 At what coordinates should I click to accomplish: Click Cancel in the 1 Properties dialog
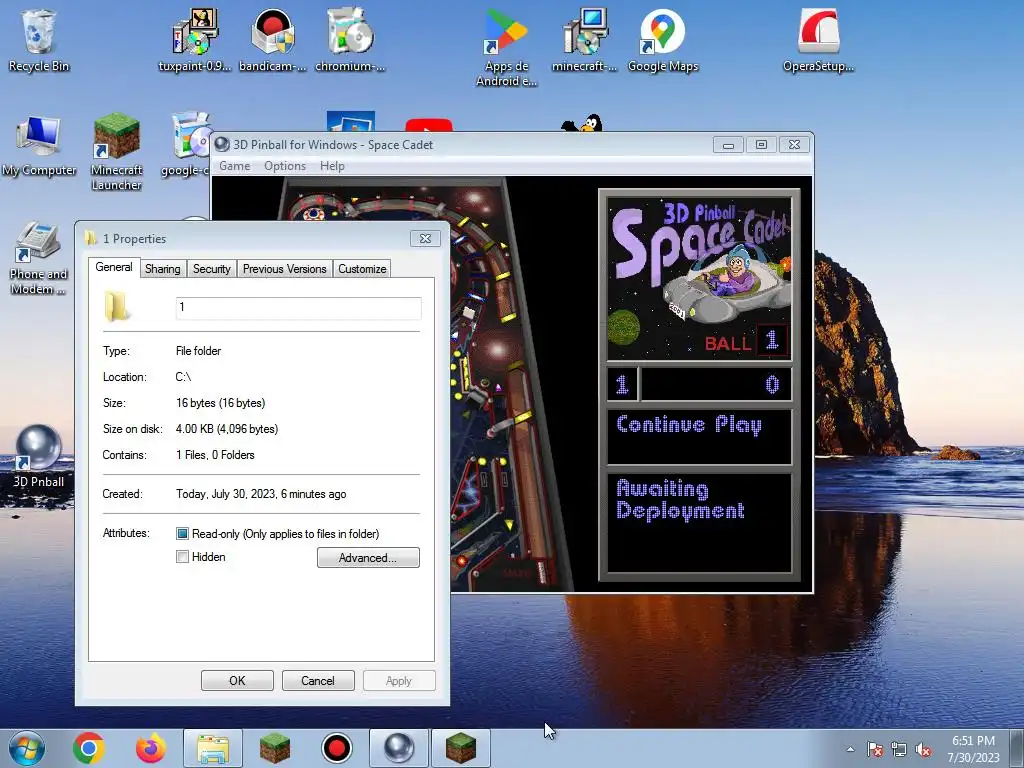(x=318, y=680)
